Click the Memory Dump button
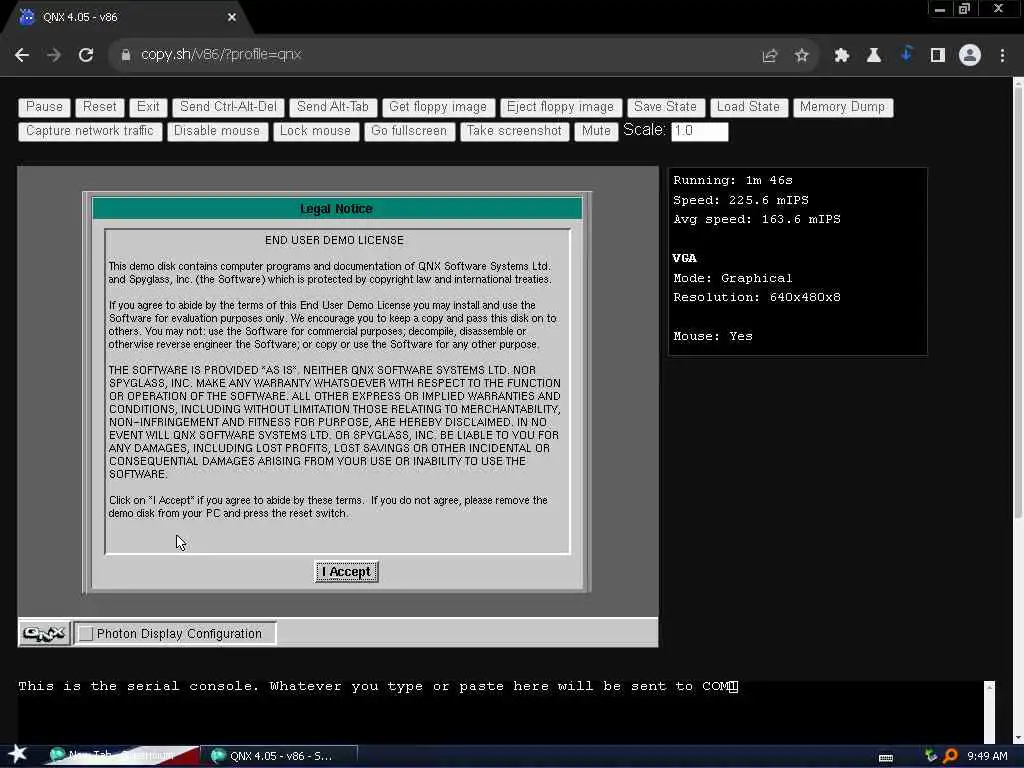This screenshot has height=768, width=1024. point(842,107)
